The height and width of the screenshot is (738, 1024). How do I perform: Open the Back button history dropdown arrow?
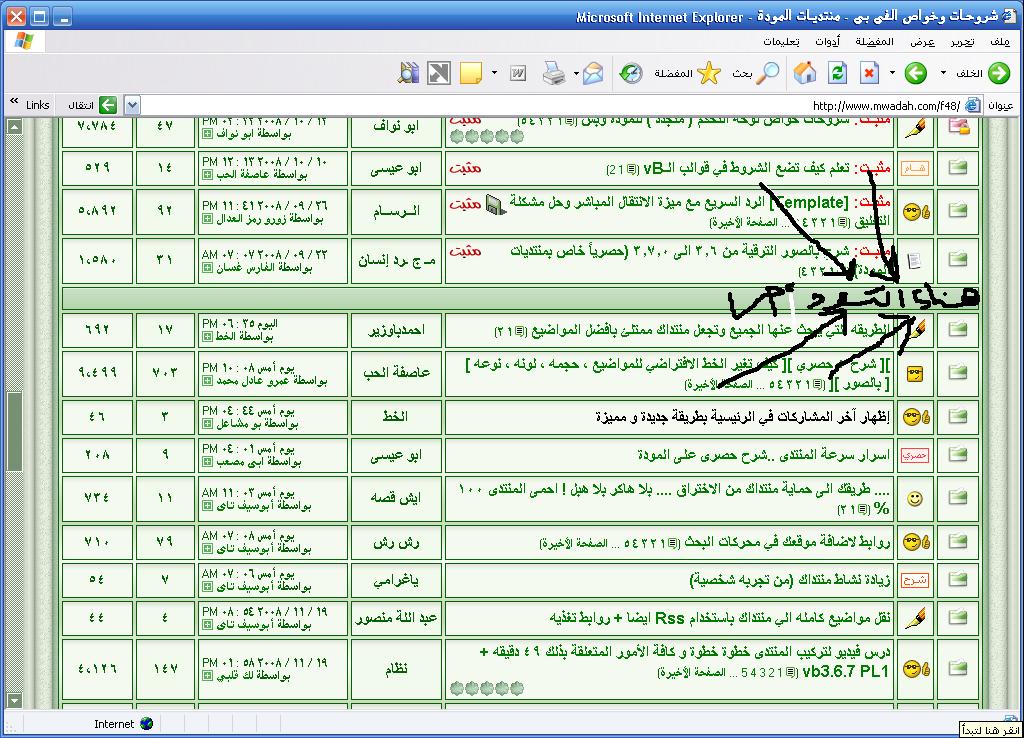coord(943,73)
